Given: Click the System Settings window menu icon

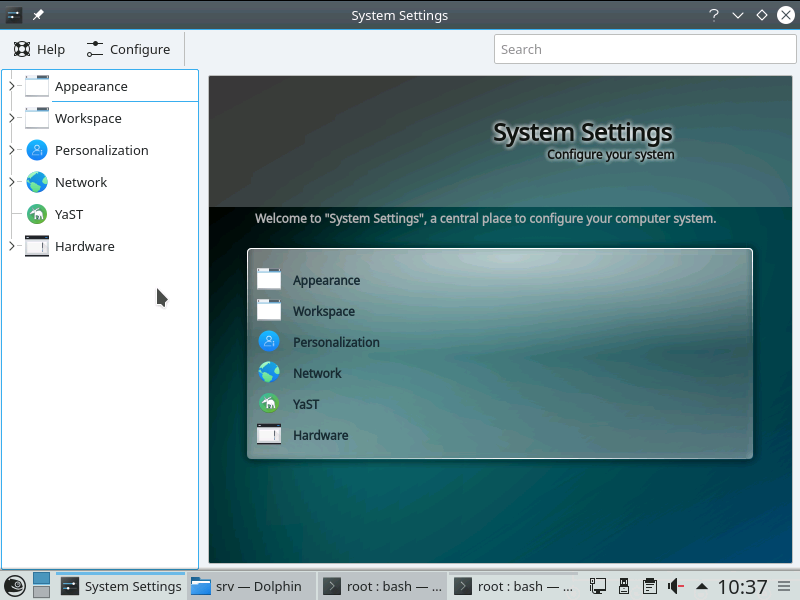Looking at the screenshot, I should point(14,15).
